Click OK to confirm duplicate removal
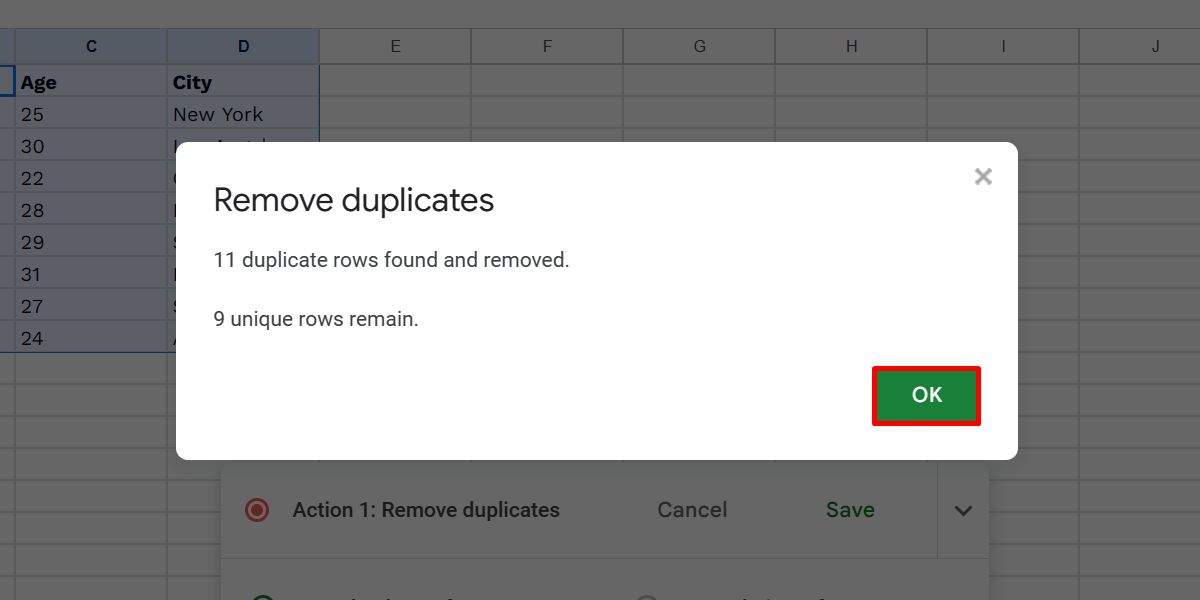Image resolution: width=1200 pixels, height=600 pixels. [x=925, y=395]
